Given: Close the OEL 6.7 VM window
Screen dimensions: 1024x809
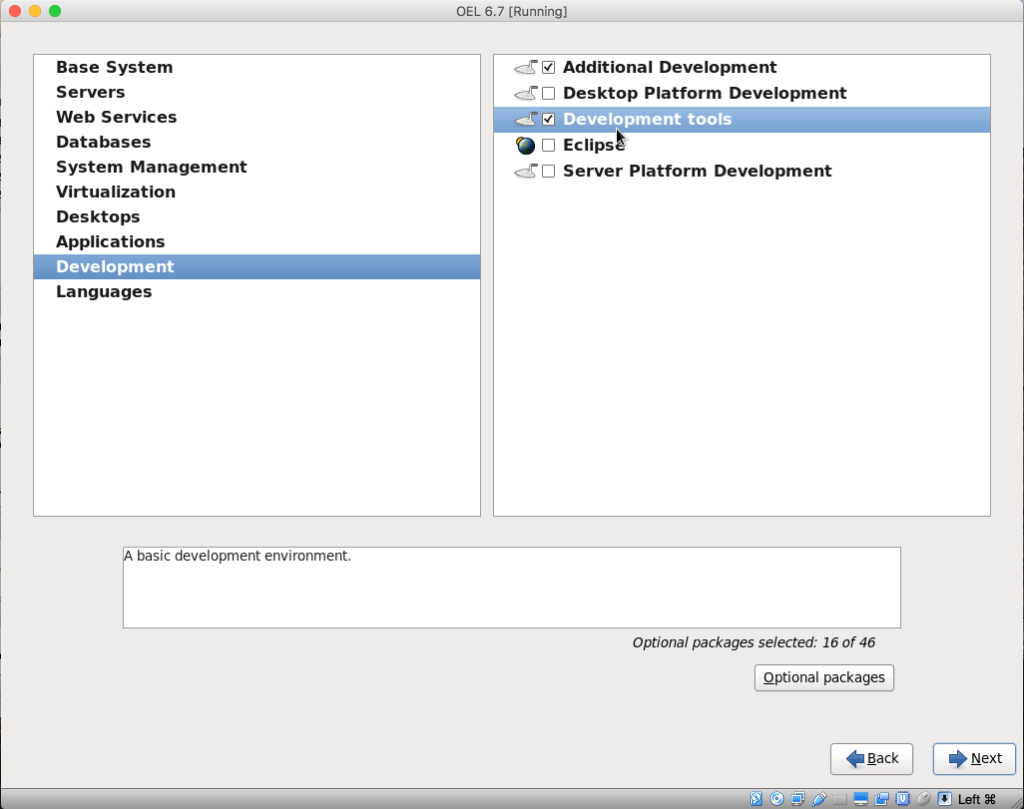Looking at the screenshot, I should (x=14, y=11).
